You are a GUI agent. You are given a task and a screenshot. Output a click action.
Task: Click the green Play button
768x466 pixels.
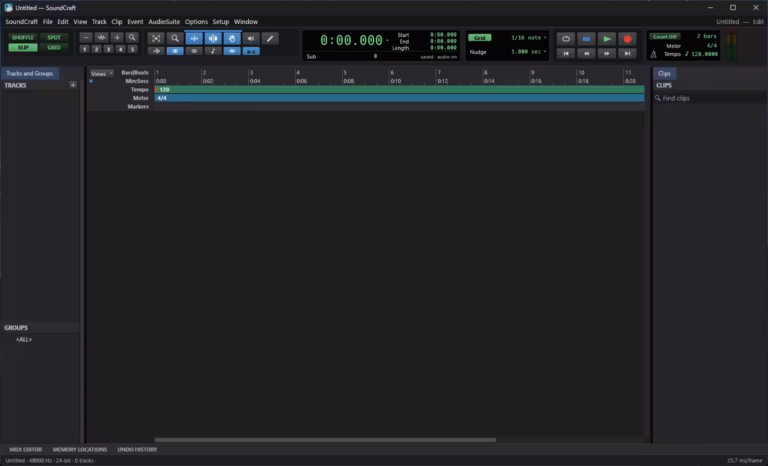tap(607, 39)
